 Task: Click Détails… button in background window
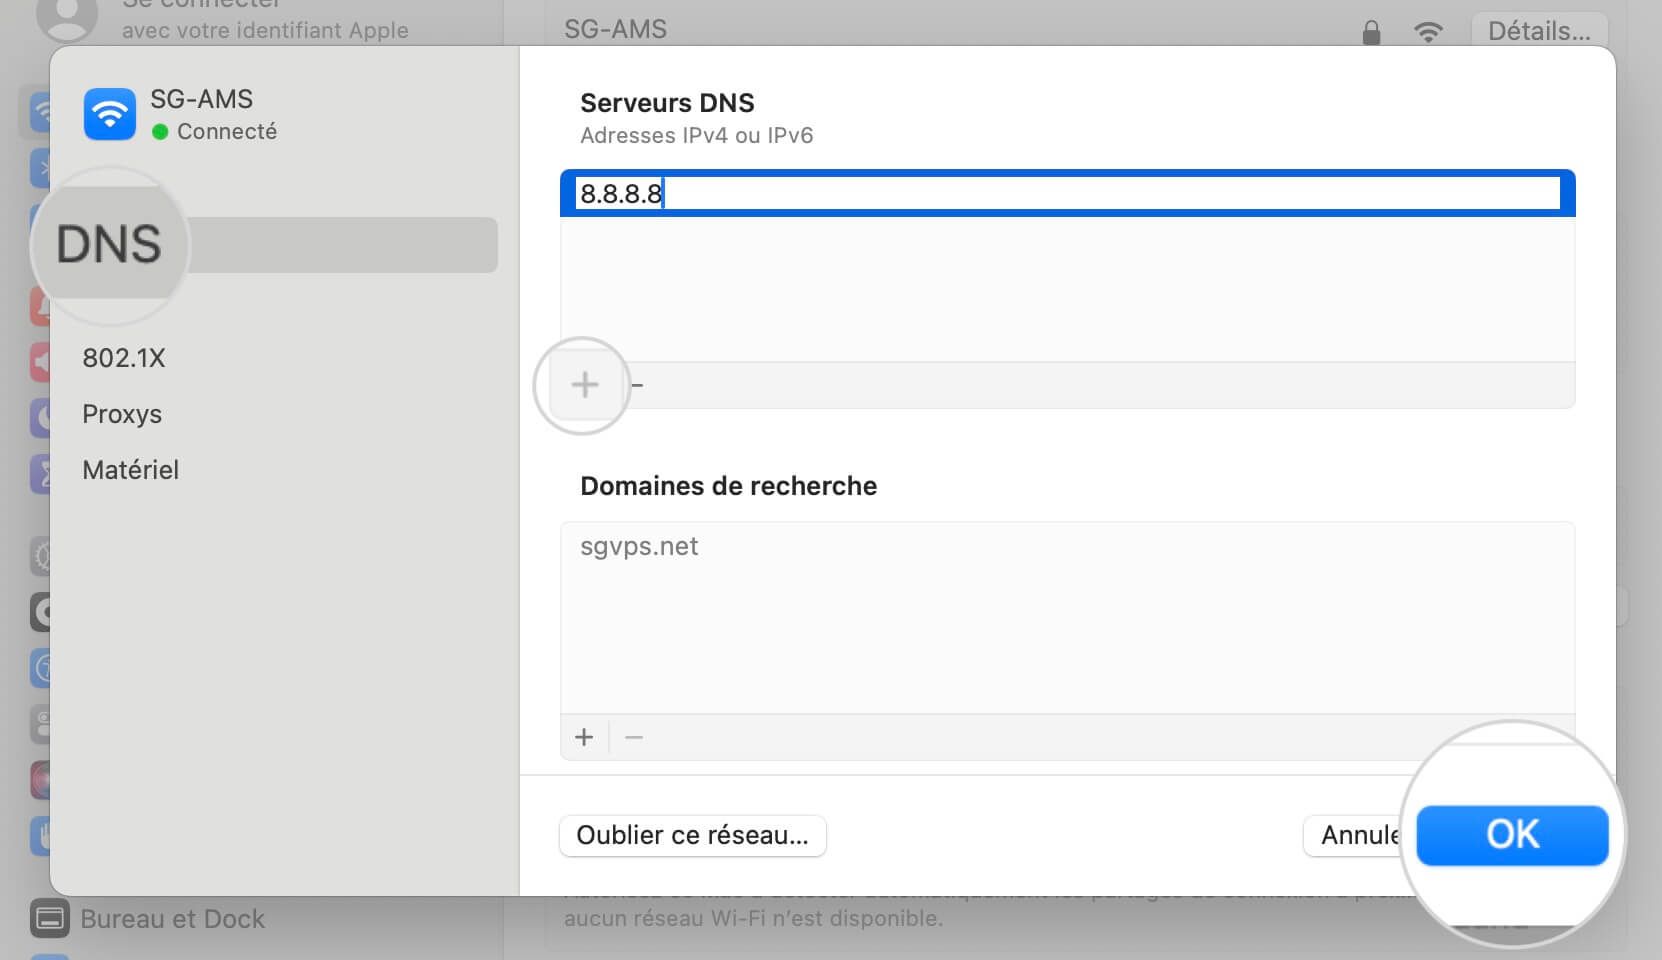(x=1539, y=31)
